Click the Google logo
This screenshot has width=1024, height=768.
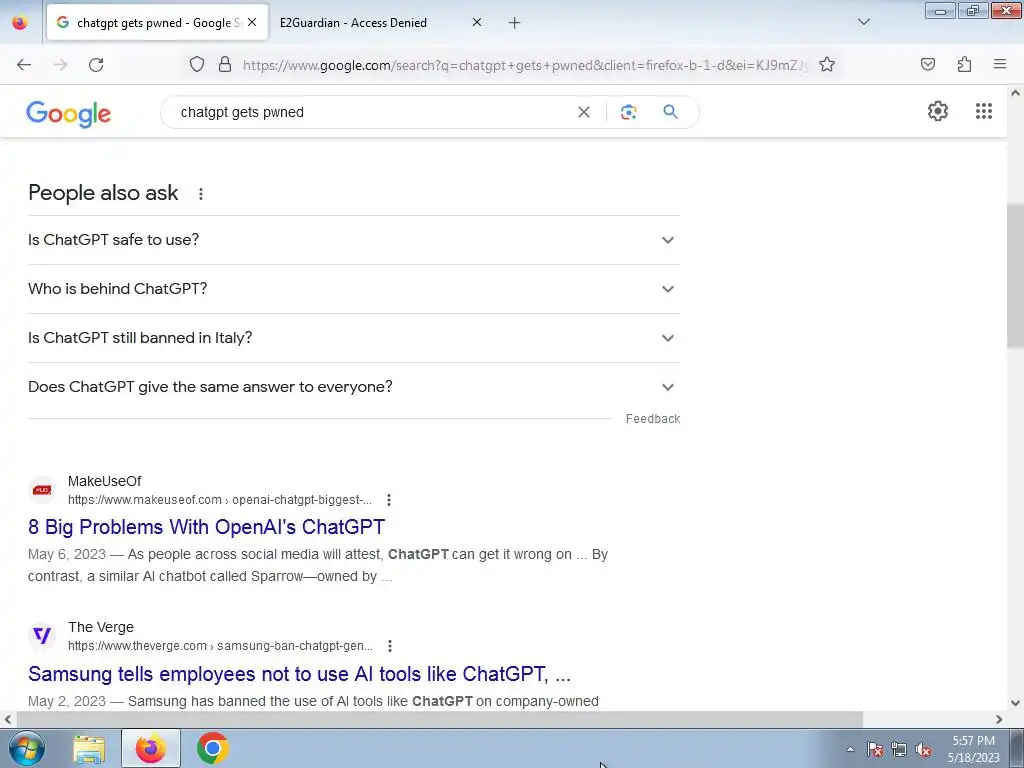[x=69, y=114]
